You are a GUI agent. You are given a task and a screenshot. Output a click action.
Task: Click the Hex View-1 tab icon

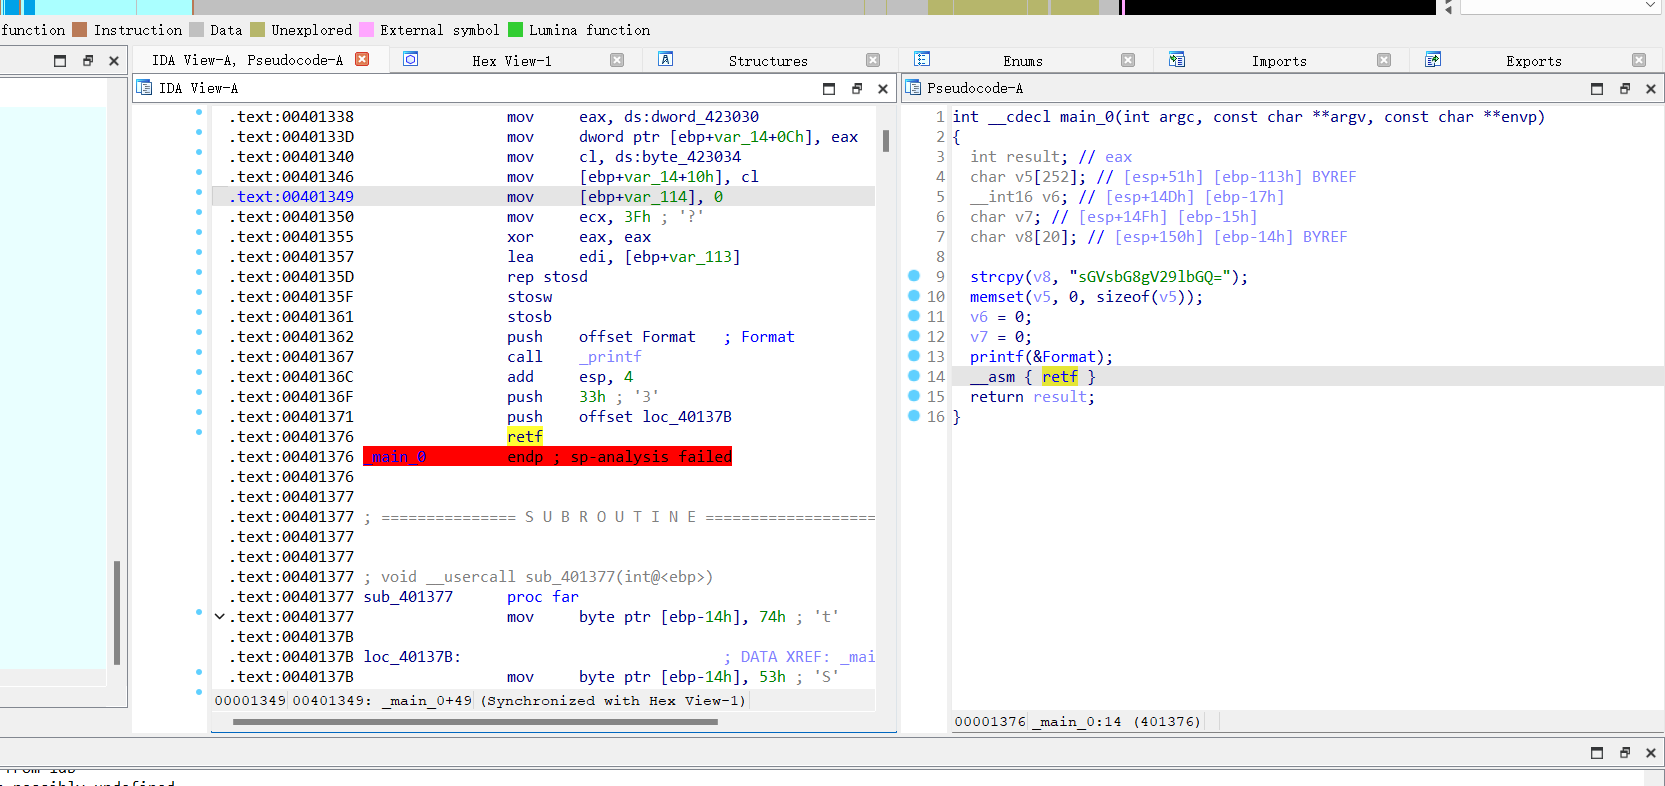click(410, 59)
